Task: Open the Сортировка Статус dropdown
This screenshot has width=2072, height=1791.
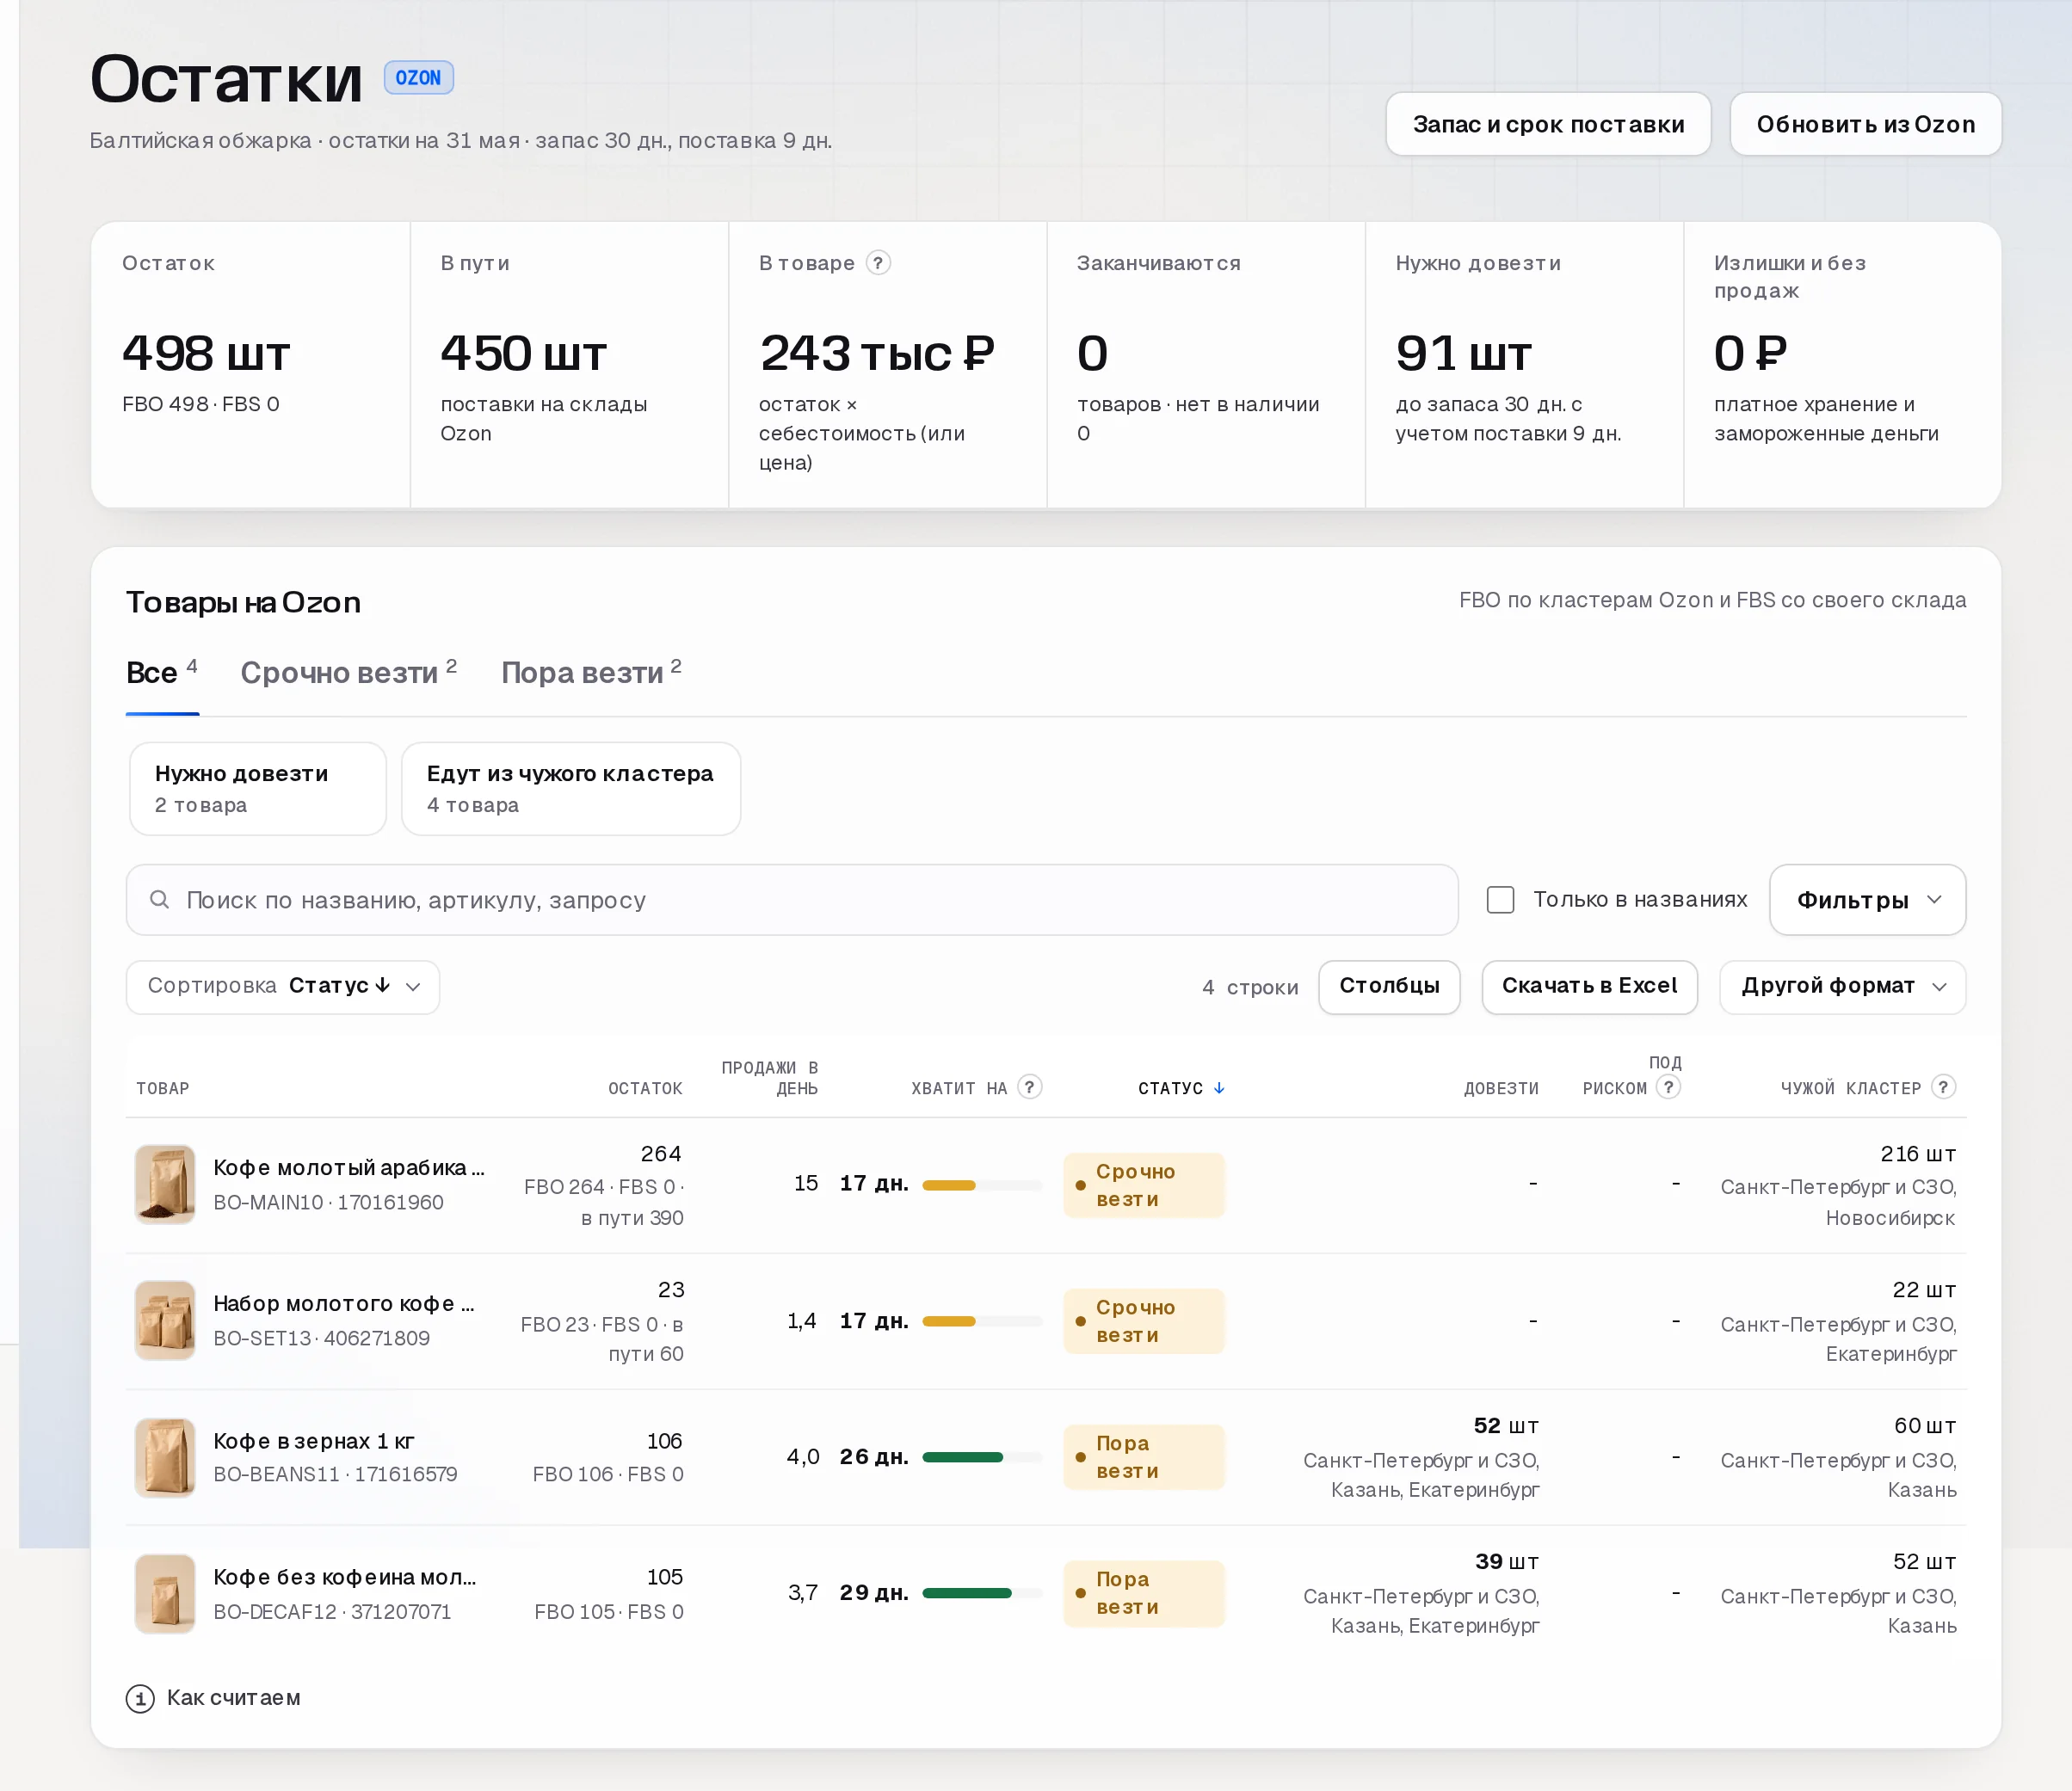Action: pos(283,987)
